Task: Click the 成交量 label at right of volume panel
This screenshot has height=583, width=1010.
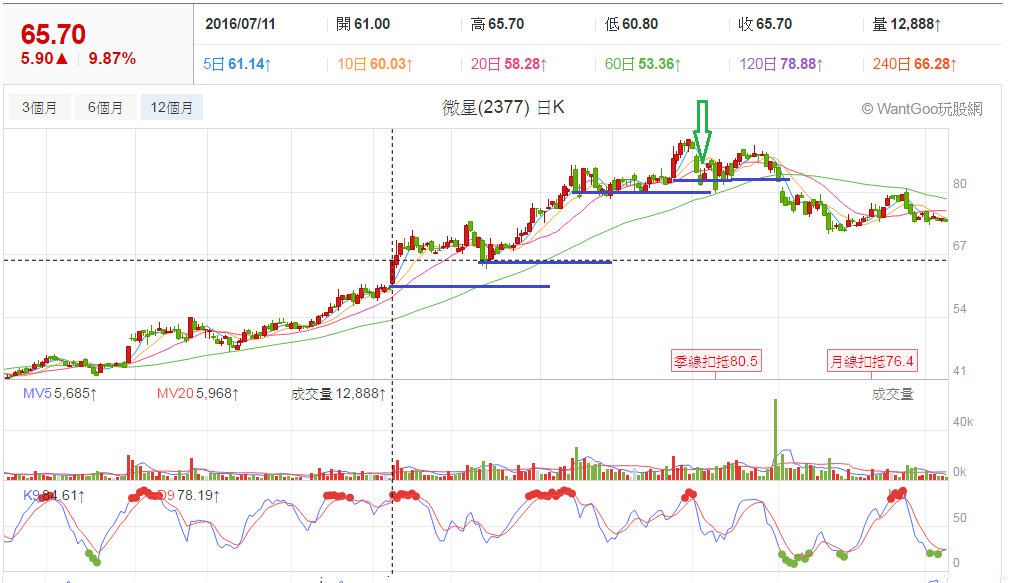Action: point(893,394)
